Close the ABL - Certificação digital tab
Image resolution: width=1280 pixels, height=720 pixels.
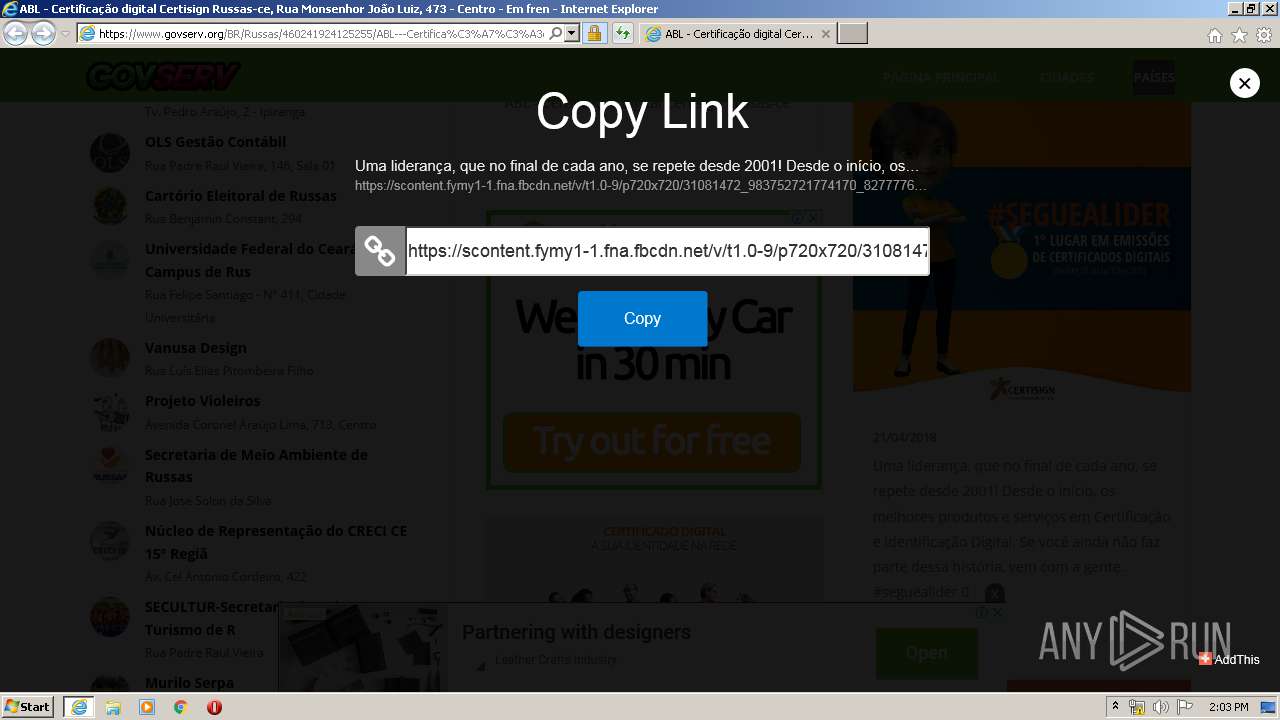825,34
